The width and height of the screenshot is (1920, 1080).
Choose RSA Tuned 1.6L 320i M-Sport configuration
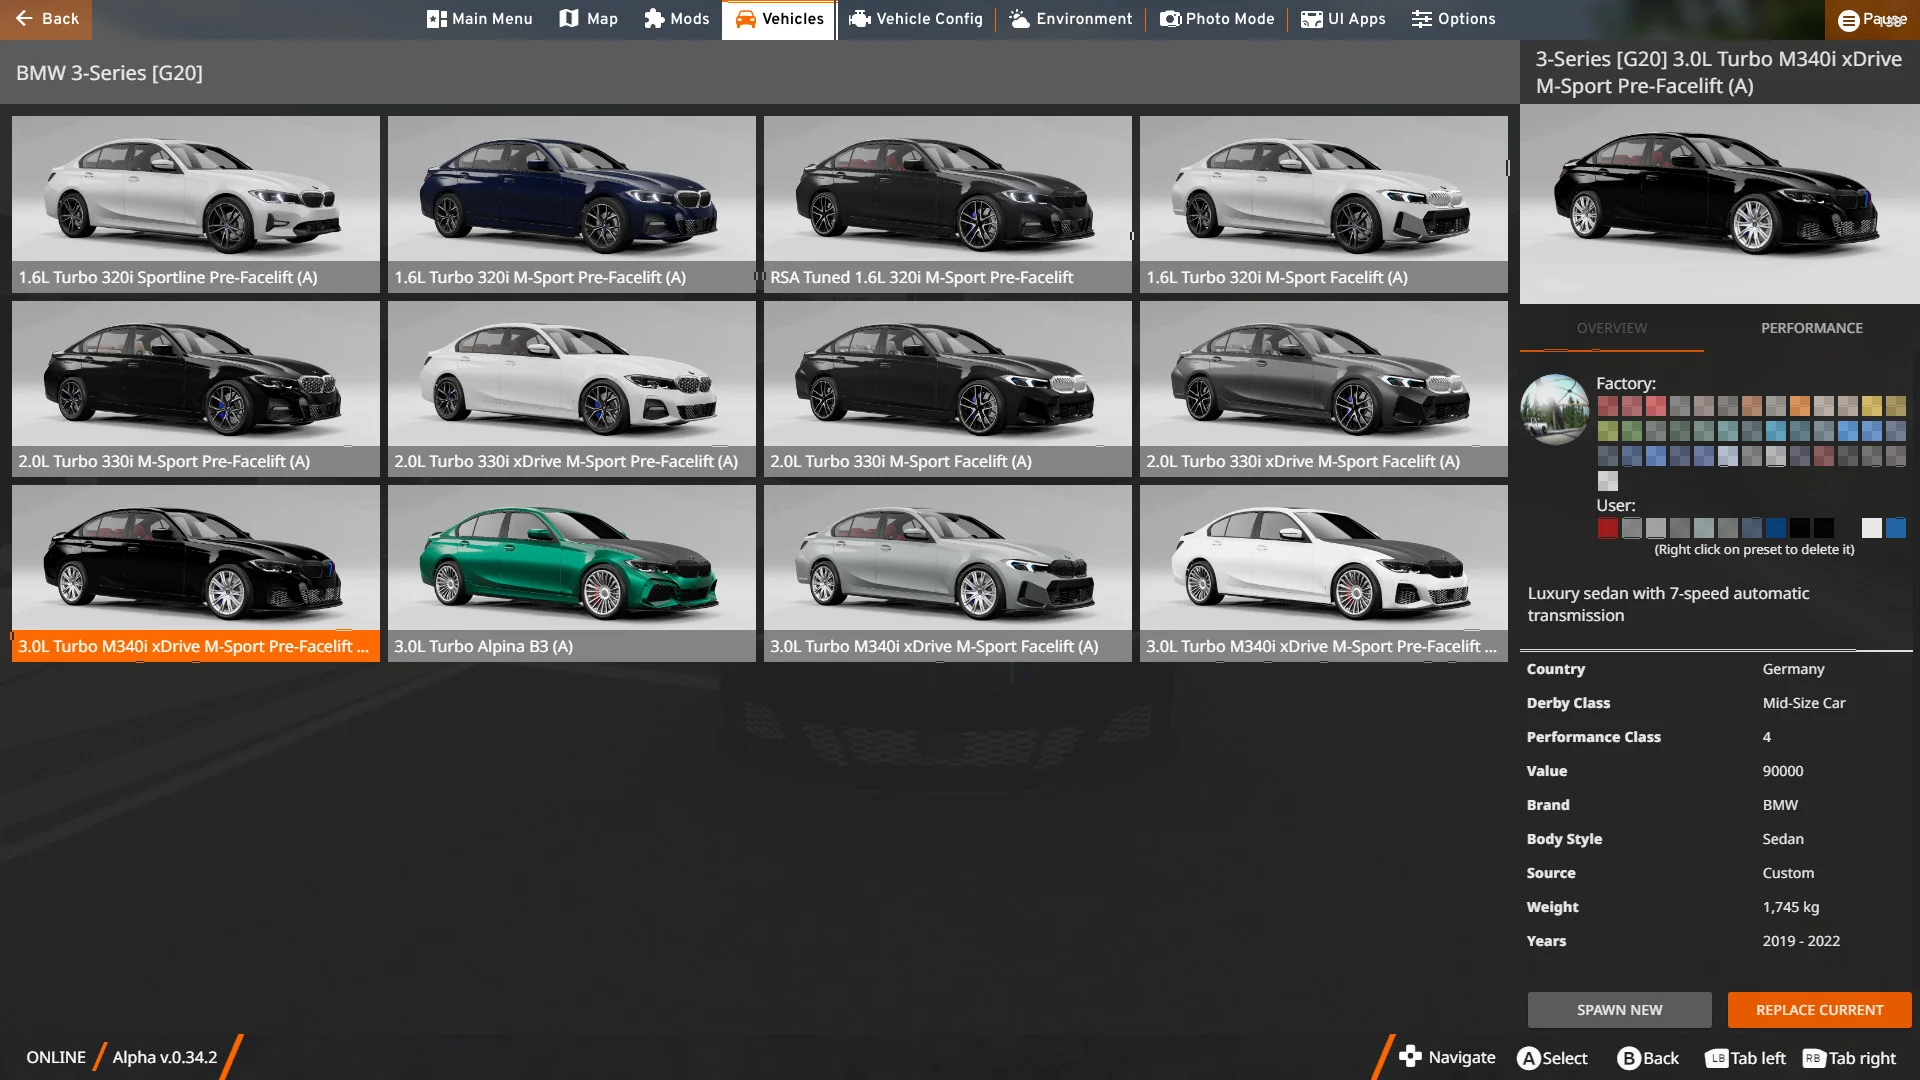[947, 204]
